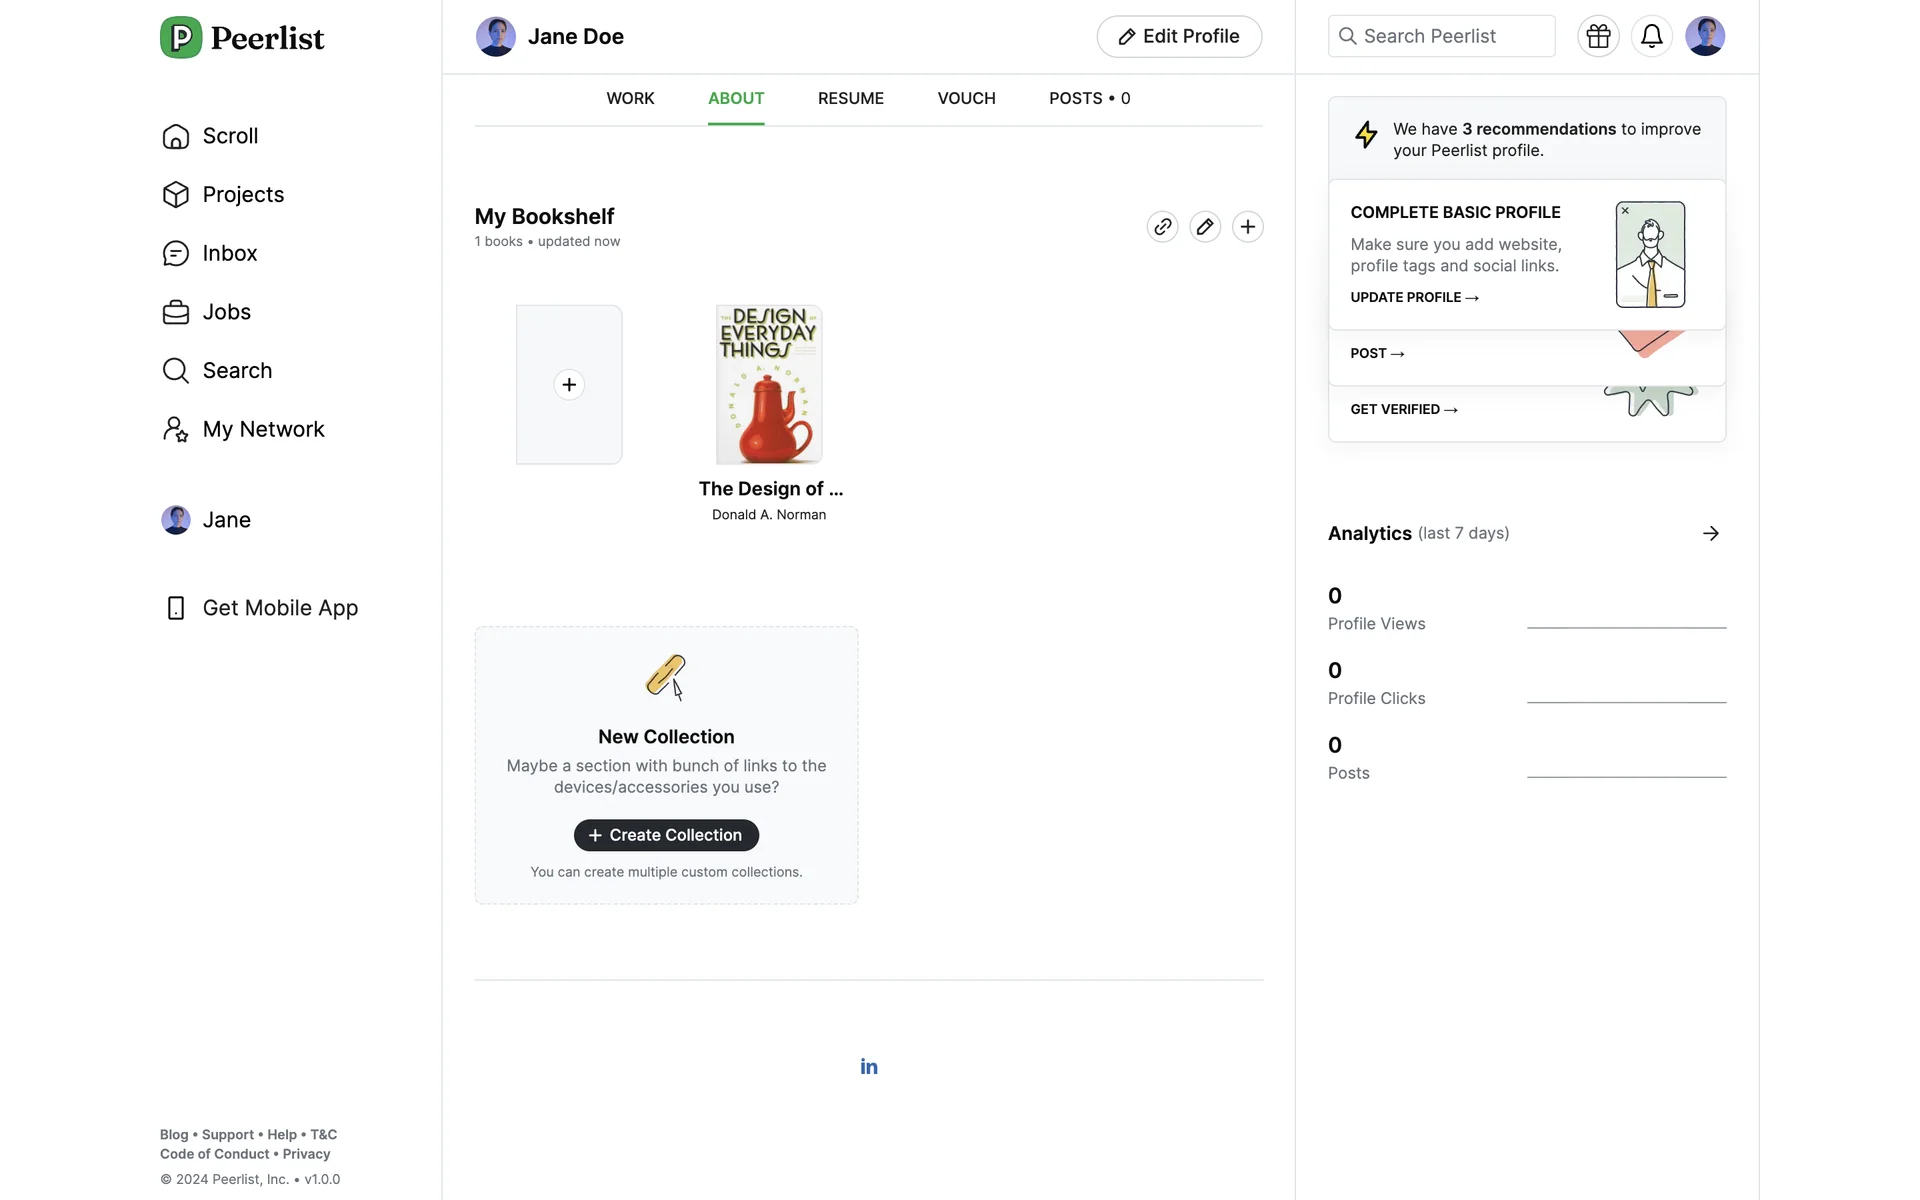This screenshot has height=1200, width=1920.
Task: Follow the Update Profile link
Action: [1413, 298]
